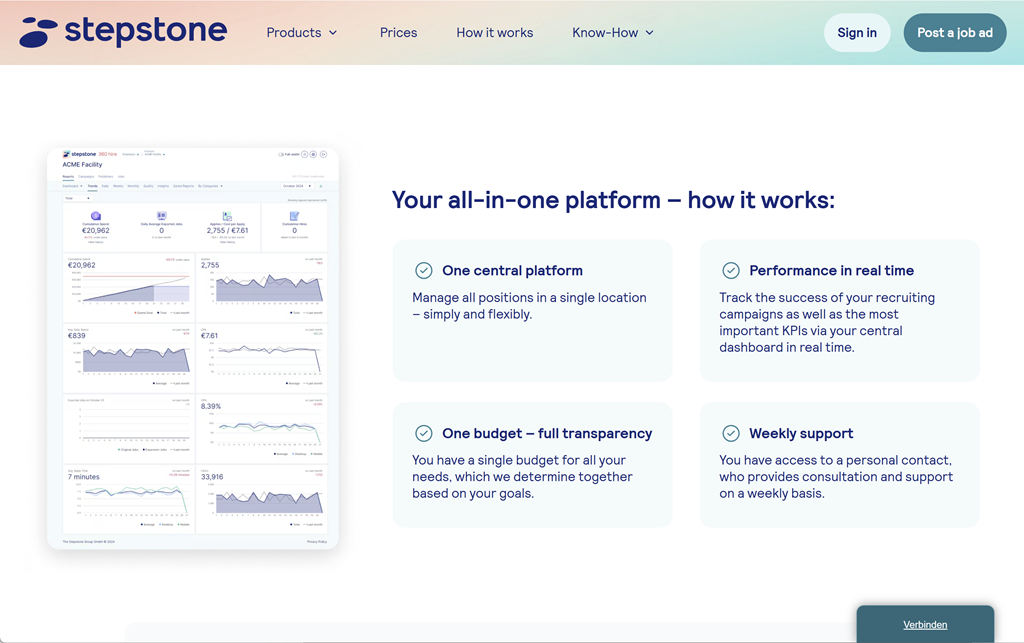Expand the Products dropdown menu
Image resolution: width=1024 pixels, height=643 pixels.
pyautogui.click(x=301, y=33)
